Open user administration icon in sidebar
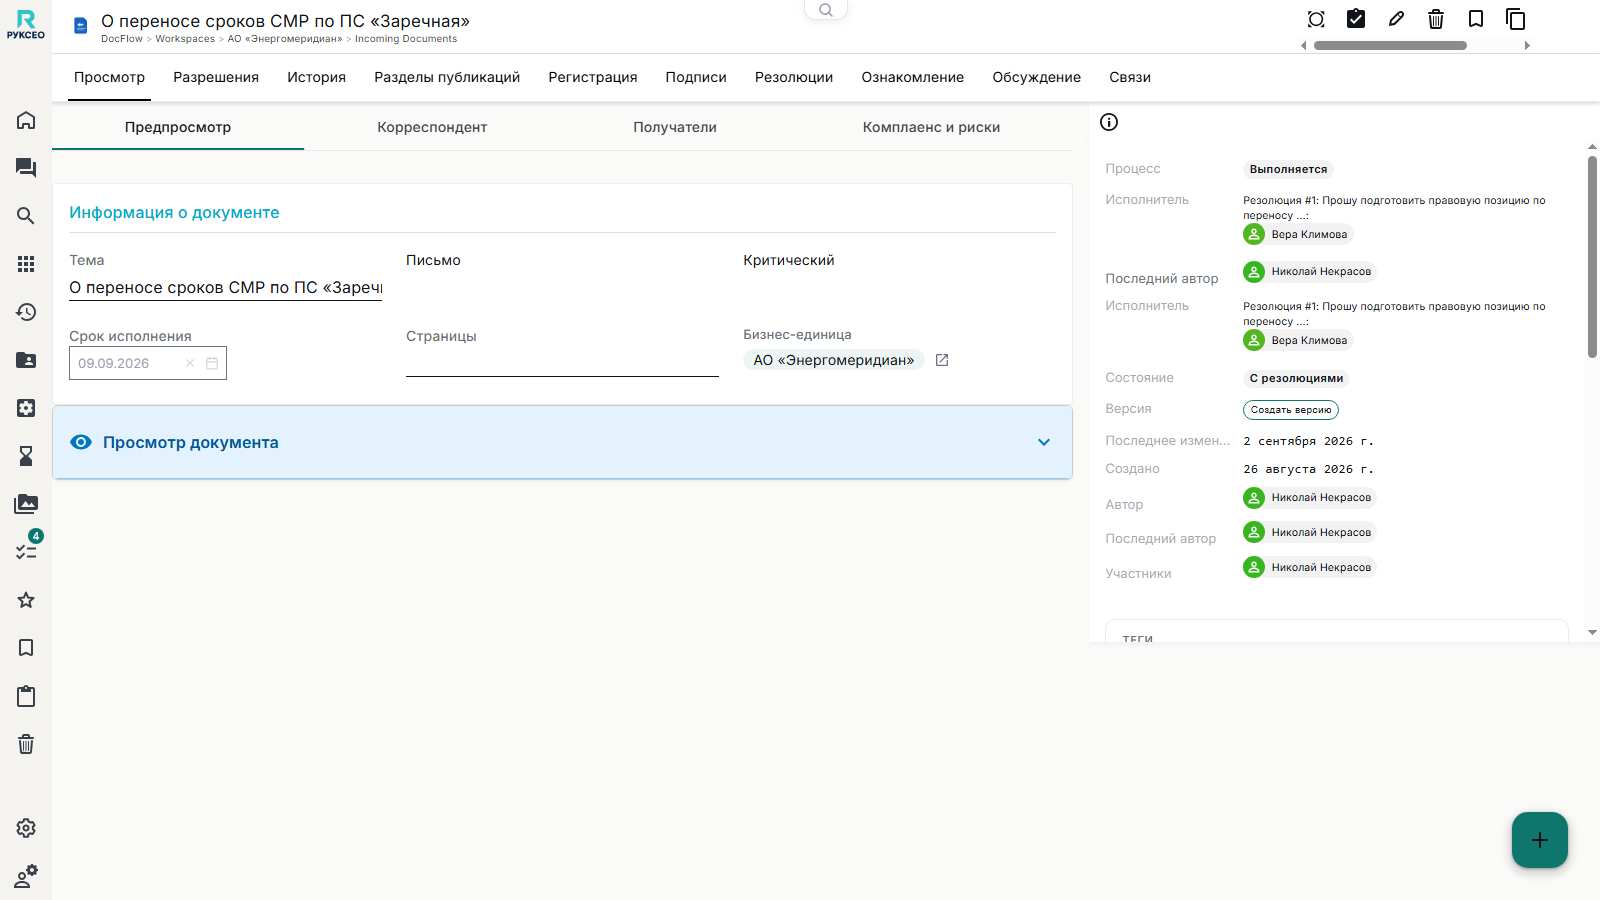 26,876
